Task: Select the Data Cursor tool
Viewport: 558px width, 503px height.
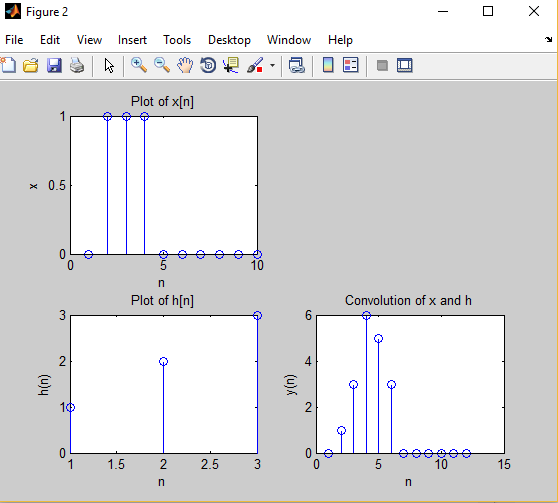Action: (231, 66)
